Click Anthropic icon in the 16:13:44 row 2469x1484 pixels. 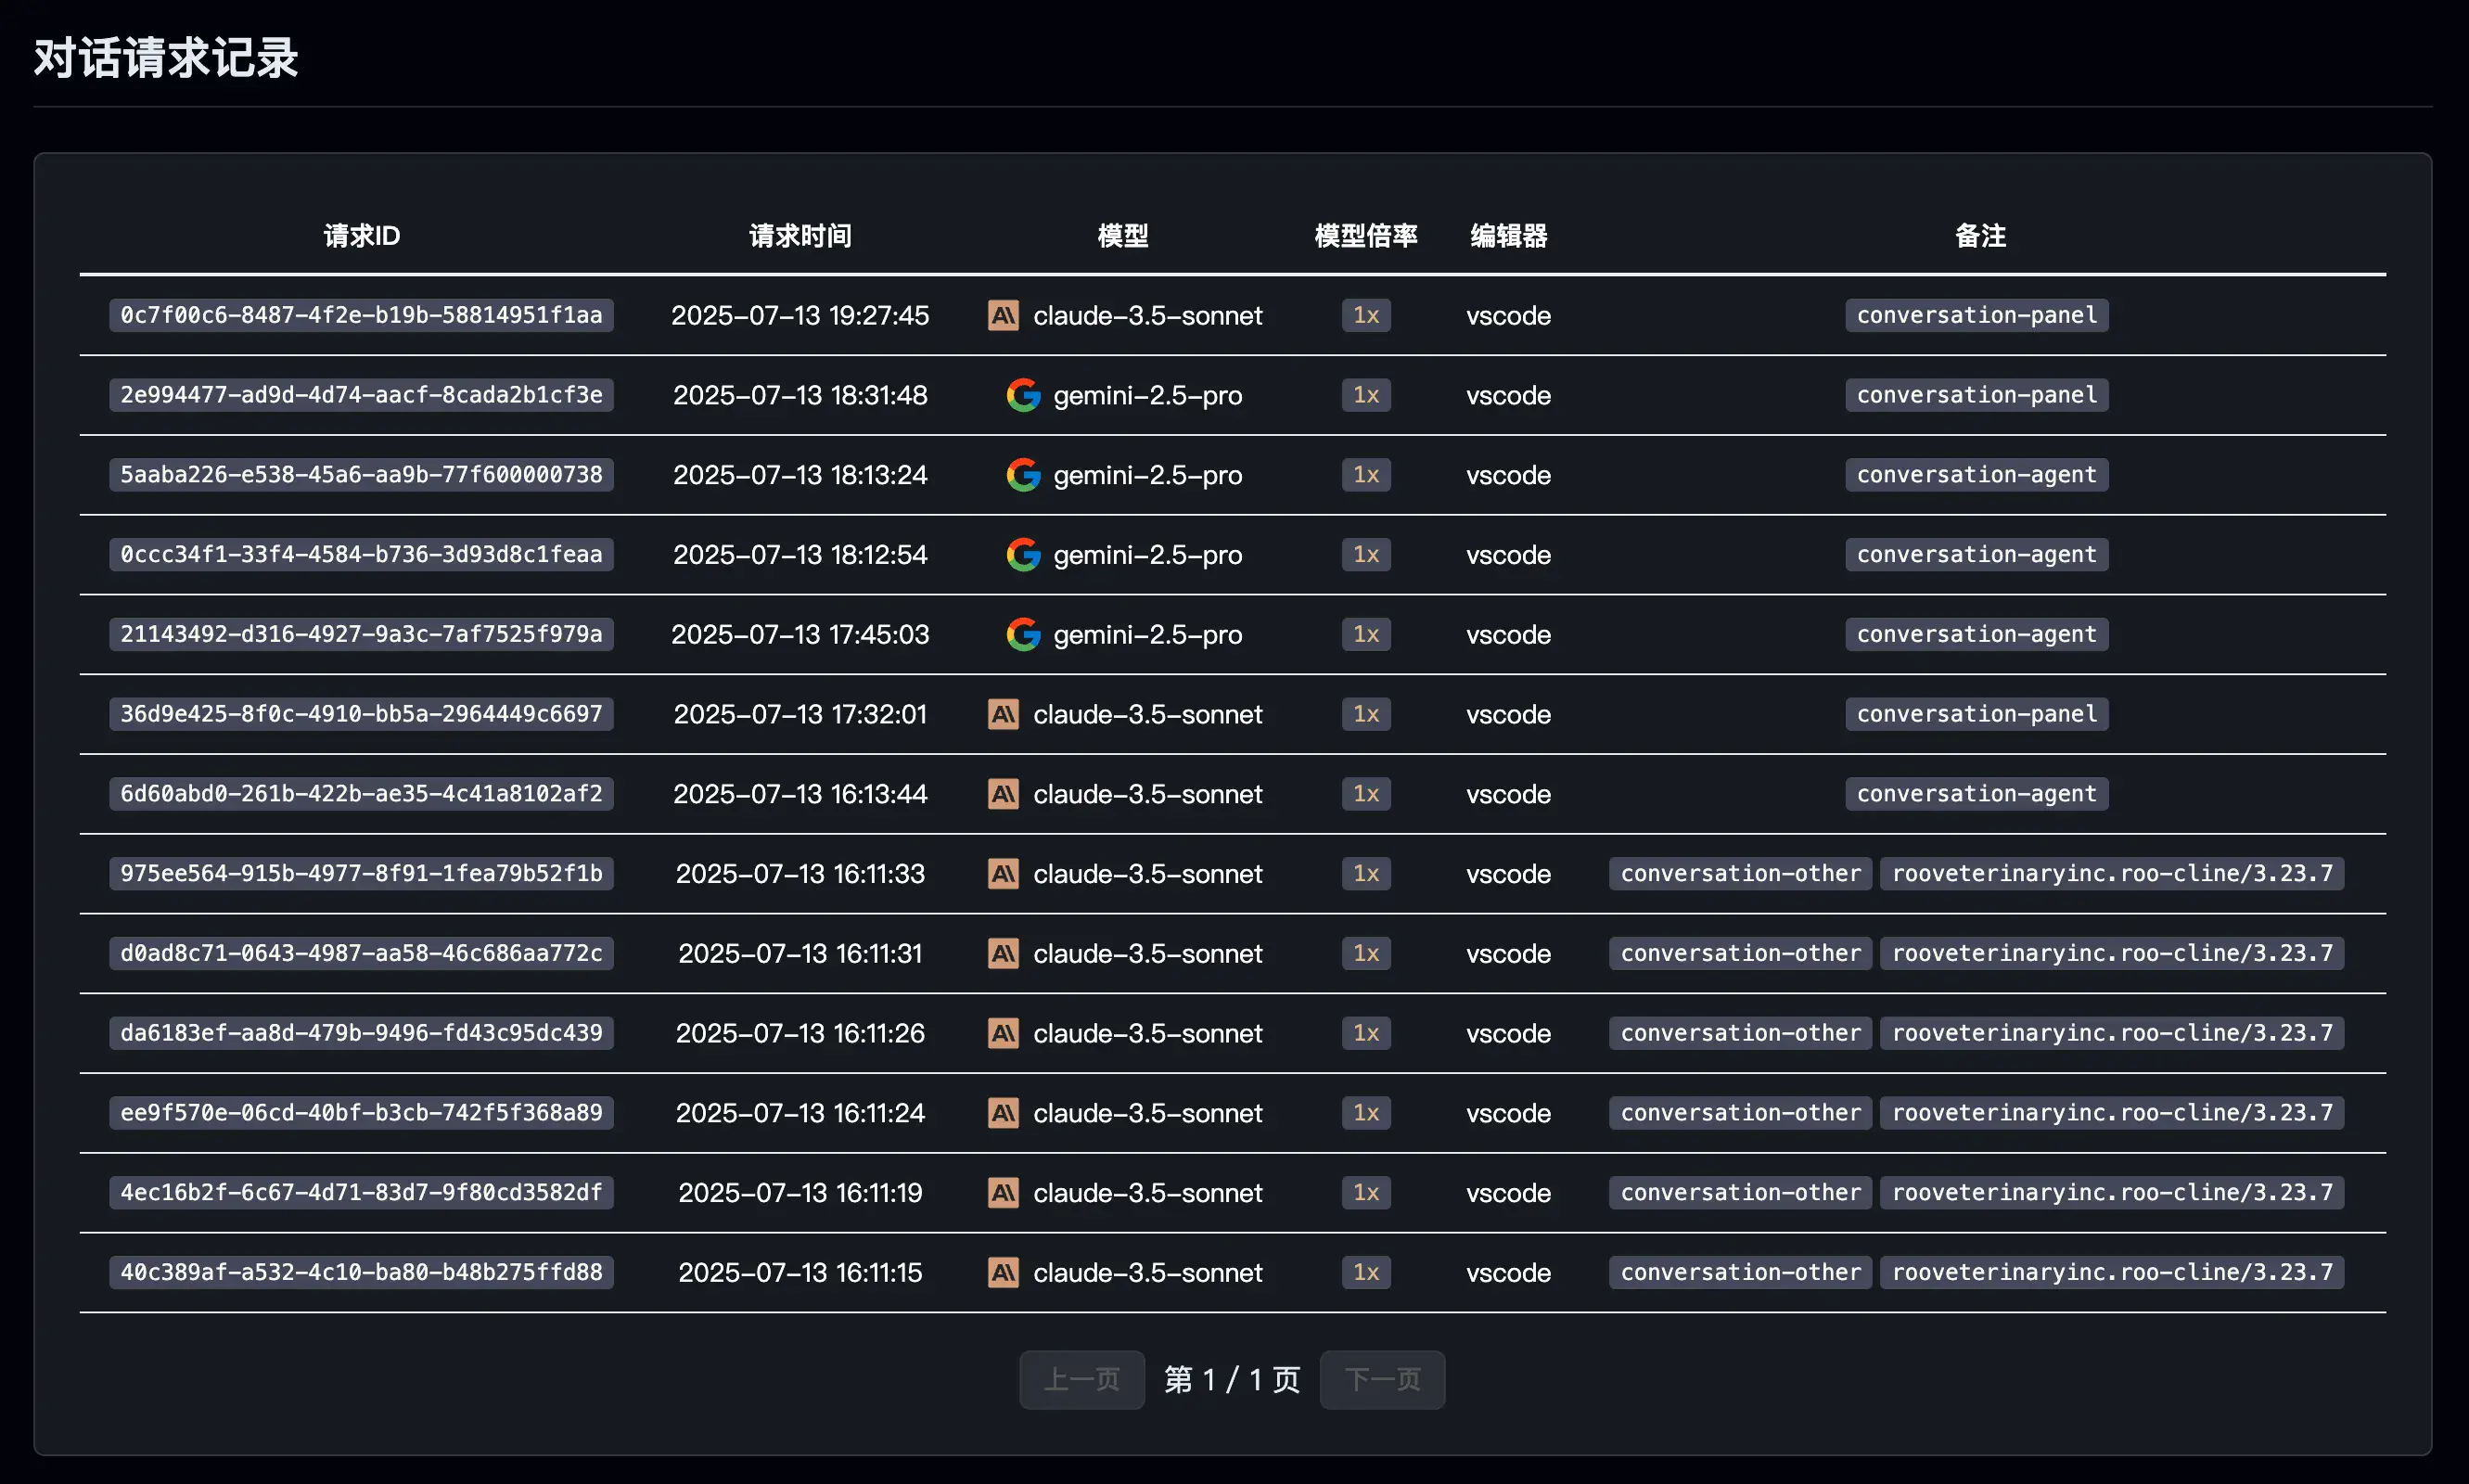coord(1003,794)
